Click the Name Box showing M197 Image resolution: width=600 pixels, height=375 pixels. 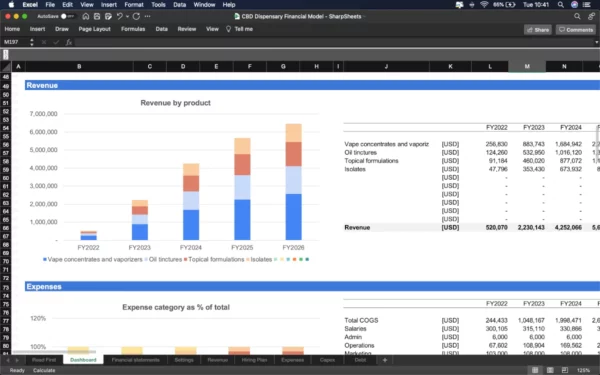[15, 42]
